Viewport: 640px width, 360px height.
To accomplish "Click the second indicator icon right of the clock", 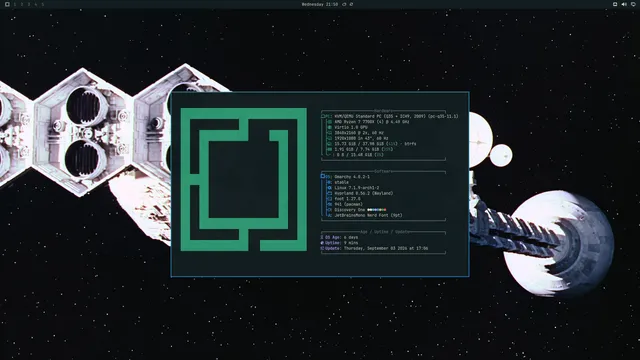I will pos(351,4).
